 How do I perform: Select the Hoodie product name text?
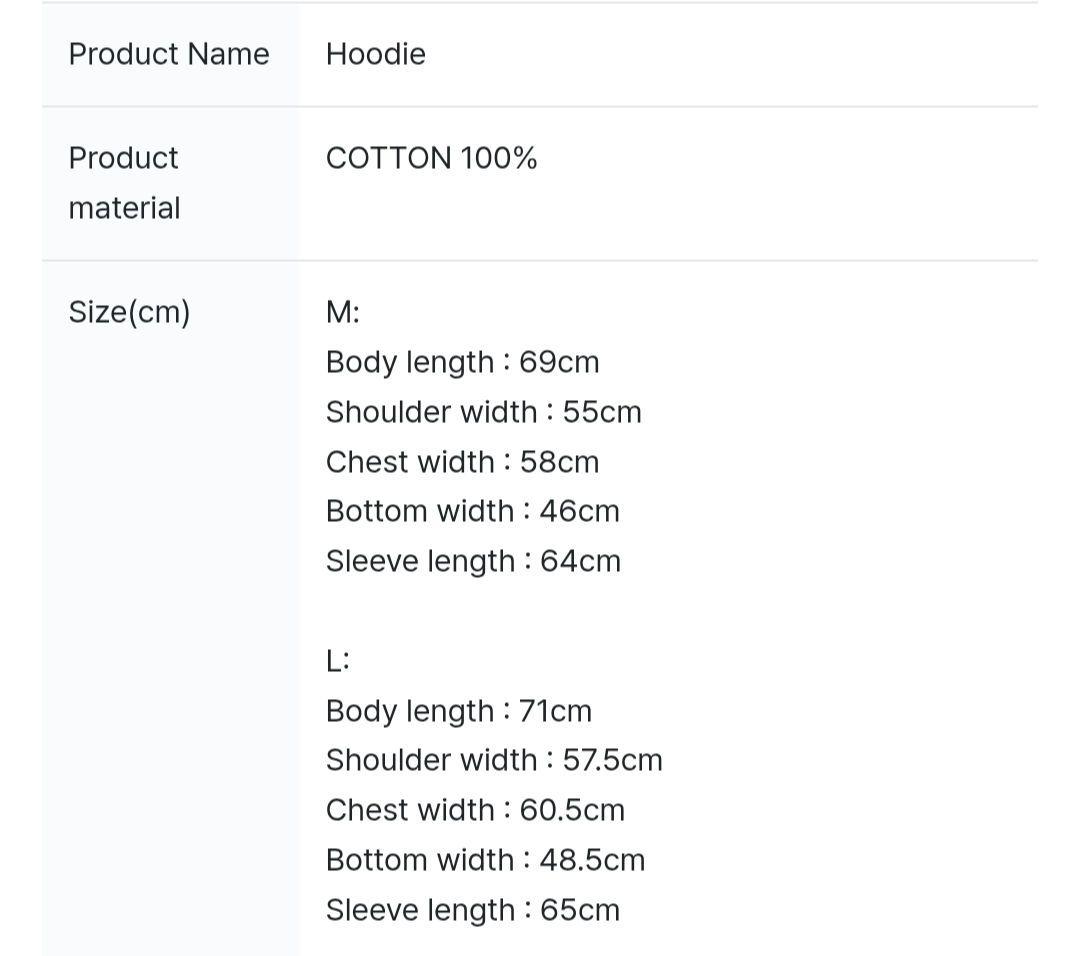coord(375,54)
